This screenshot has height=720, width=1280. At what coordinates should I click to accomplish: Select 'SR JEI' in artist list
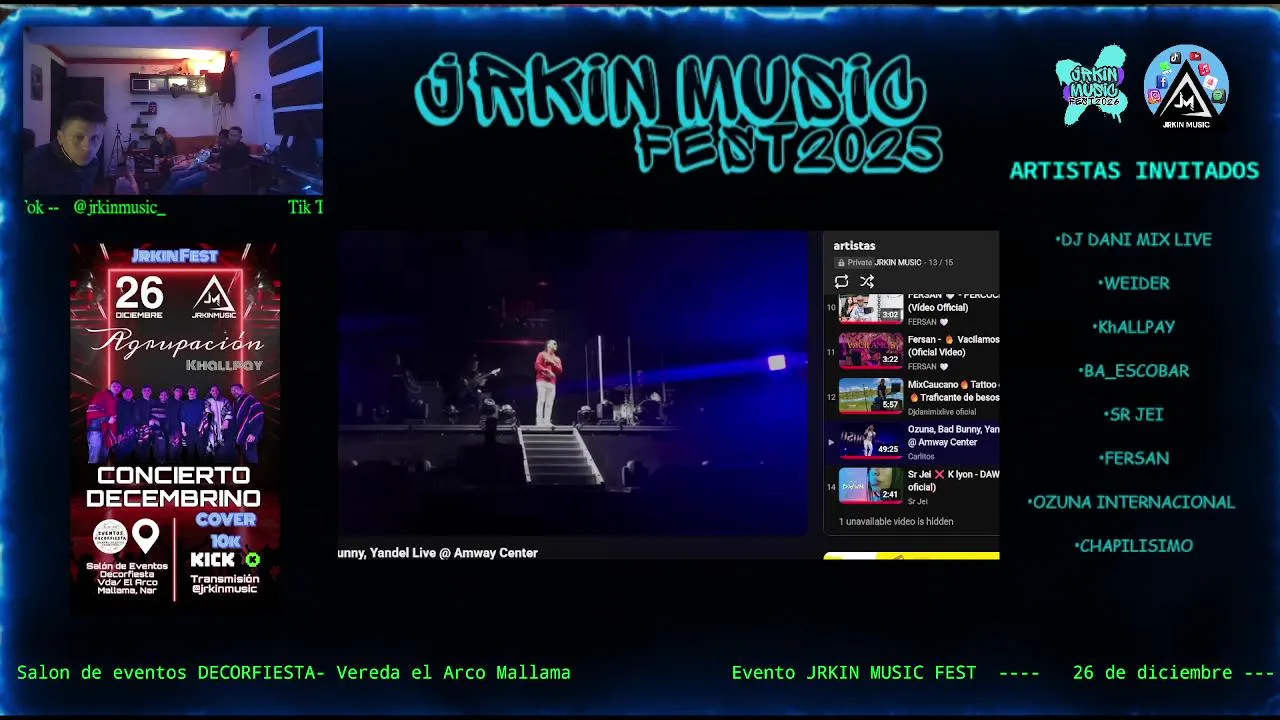[x=1133, y=414]
